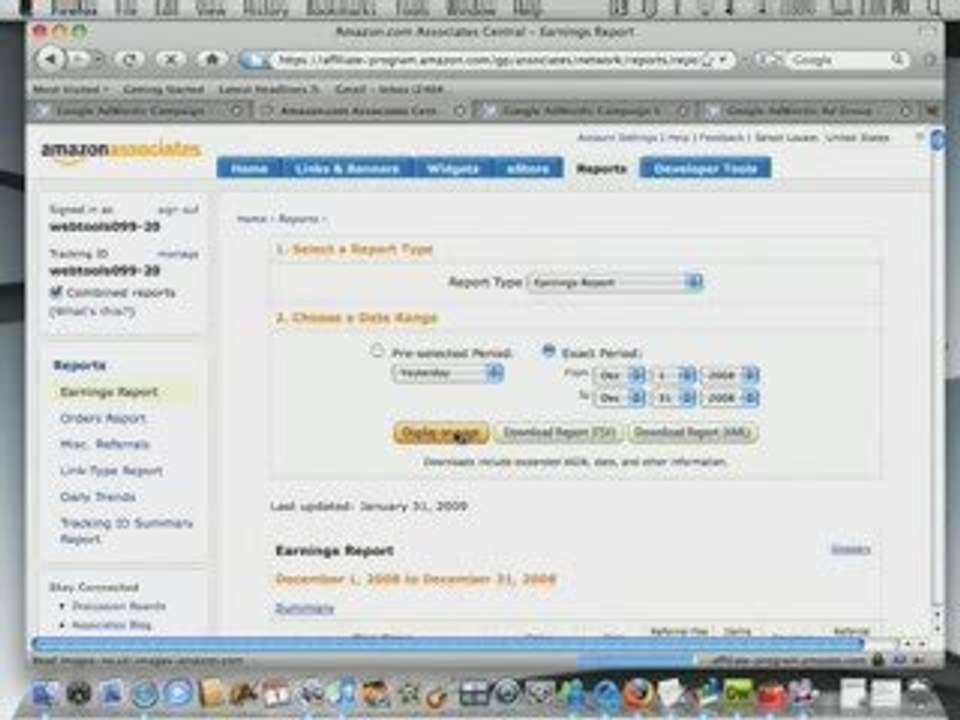Click the Account Settings link
960x720 pixels.
click(617, 138)
